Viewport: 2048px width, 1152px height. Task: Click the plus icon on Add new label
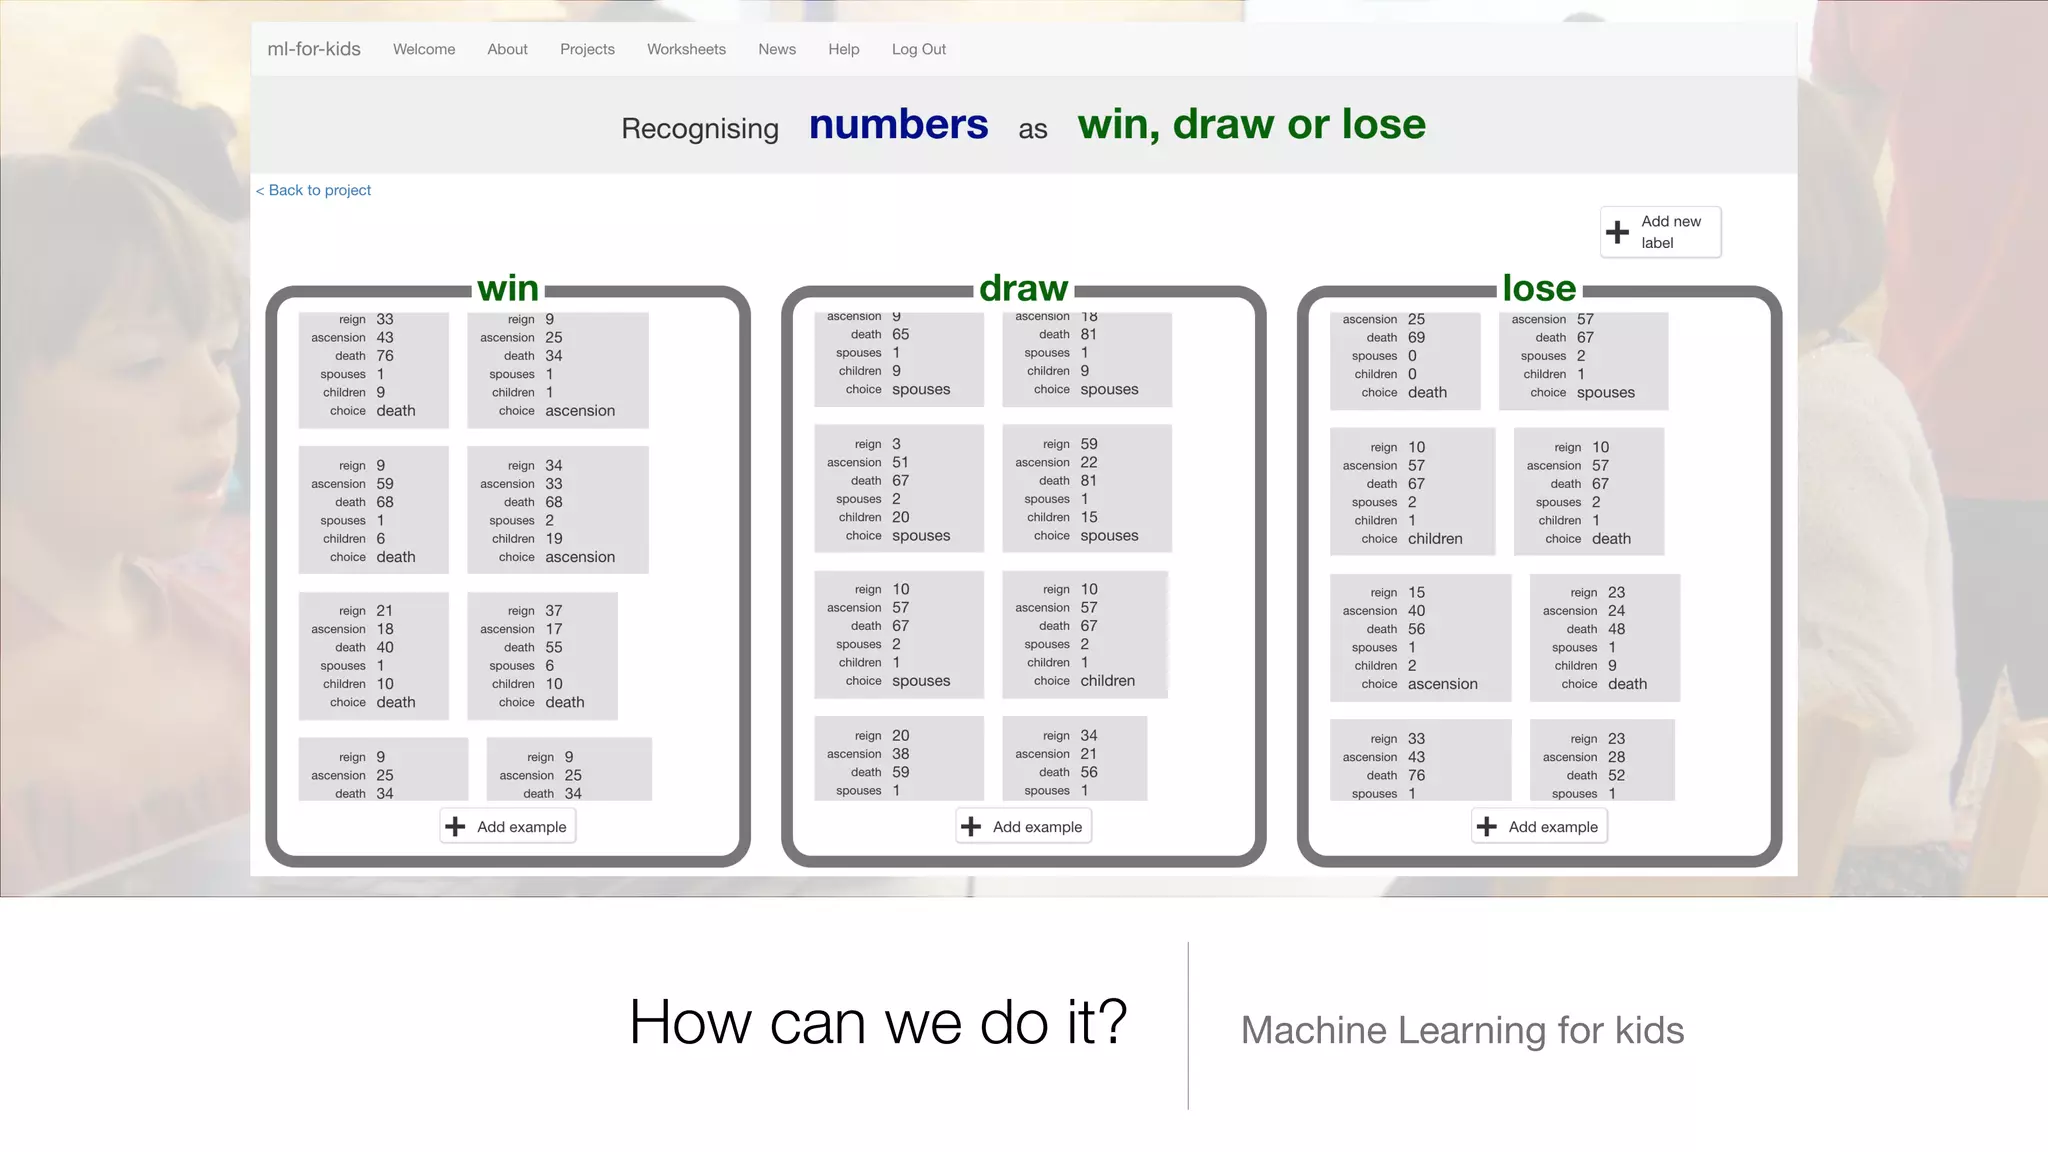pyautogui.click(x=1617, y=232)
